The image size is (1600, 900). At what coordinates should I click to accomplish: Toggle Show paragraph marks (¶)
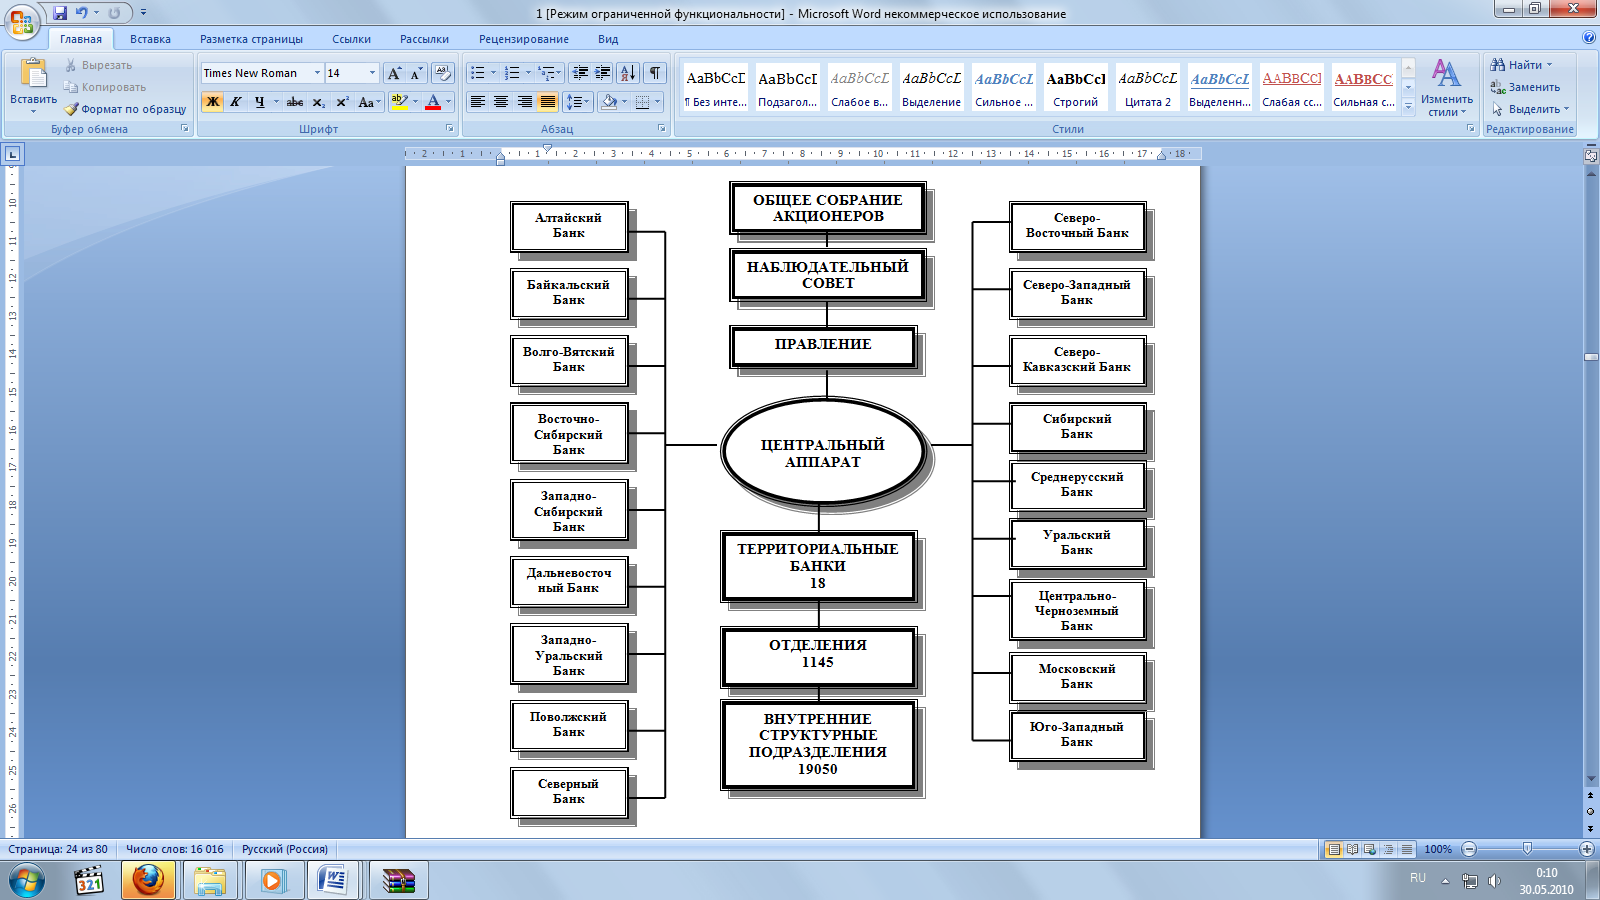tap(655, 73)
